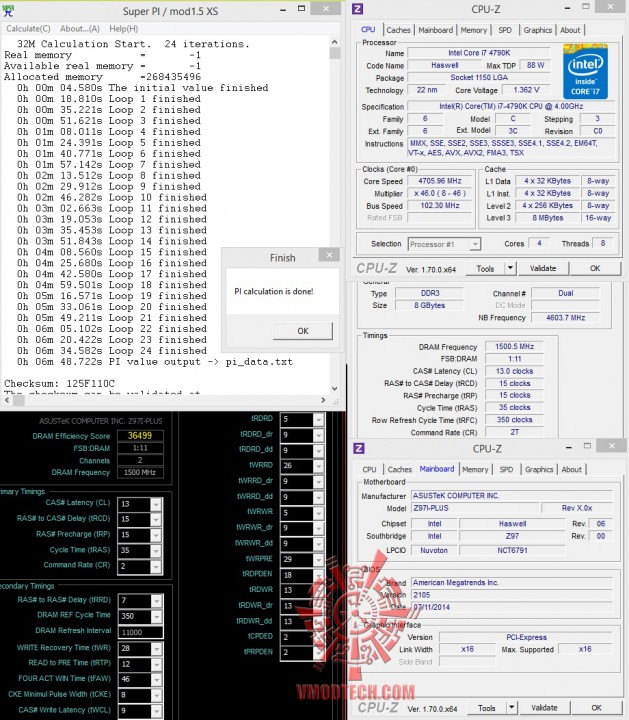Click OK in top CPU-Z window
629x720 pixels.
tap(595, 268)
